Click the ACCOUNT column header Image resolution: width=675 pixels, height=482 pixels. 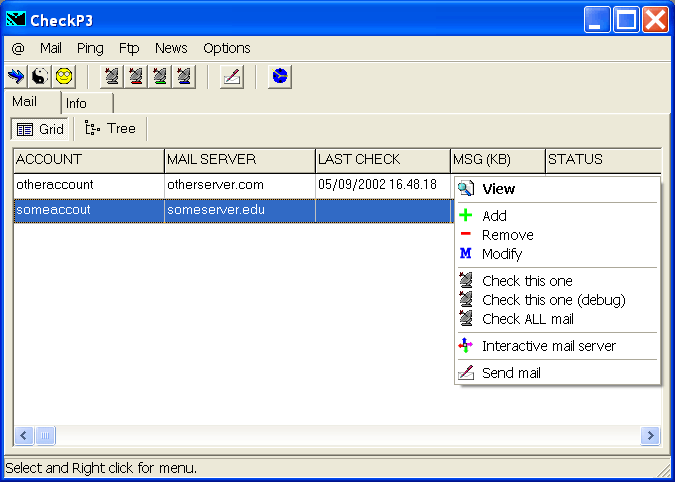(89, 160)
